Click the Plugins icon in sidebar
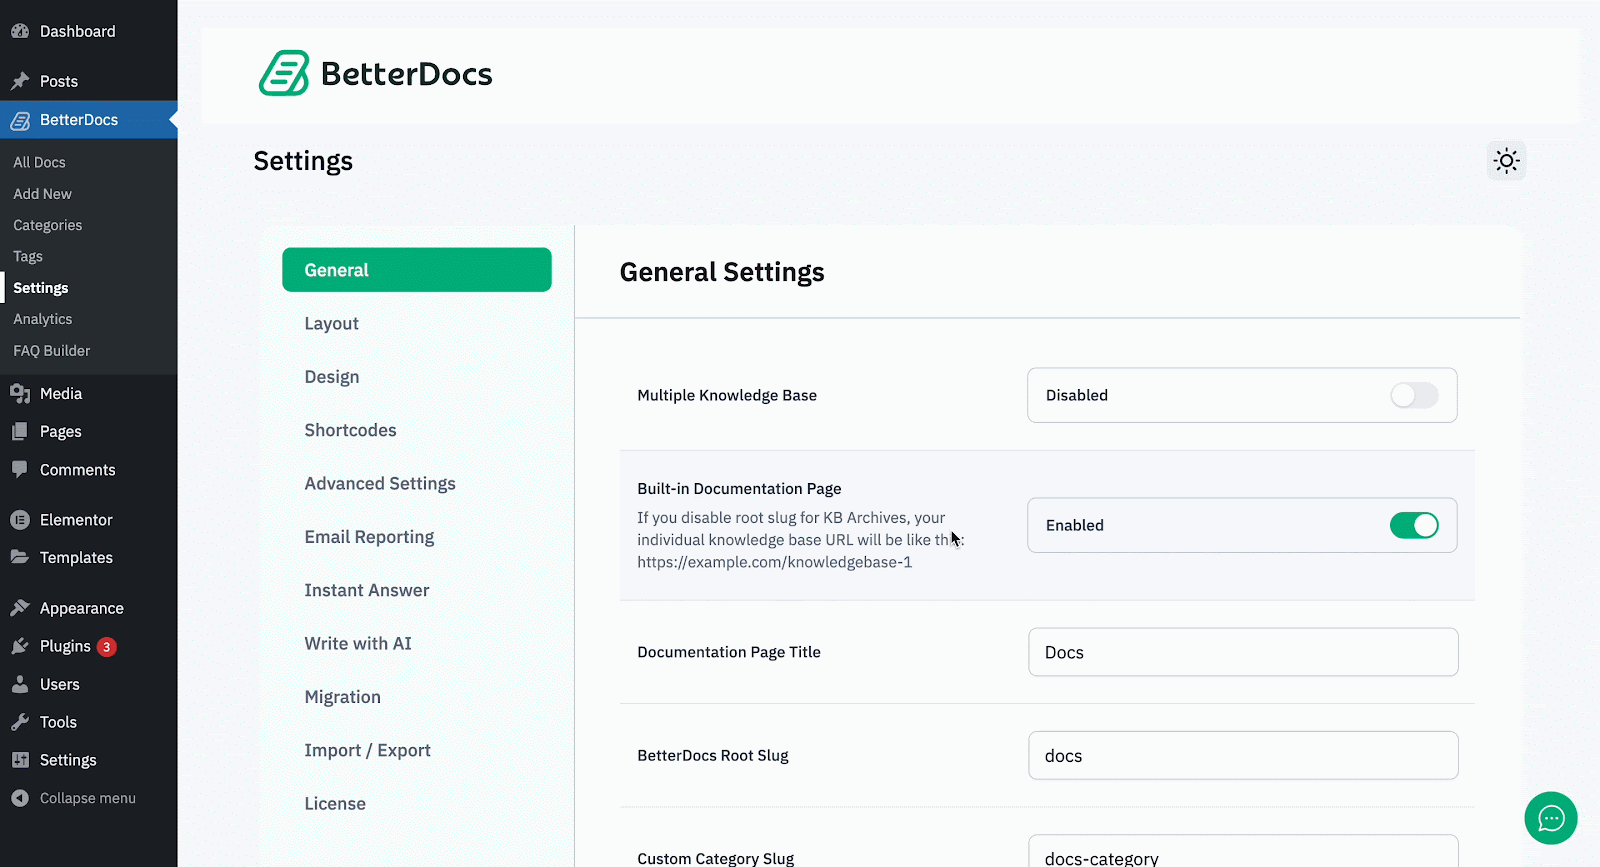The width and height of the screenshot is (1600, 867). pyautogui.click(x=20, y=647)
